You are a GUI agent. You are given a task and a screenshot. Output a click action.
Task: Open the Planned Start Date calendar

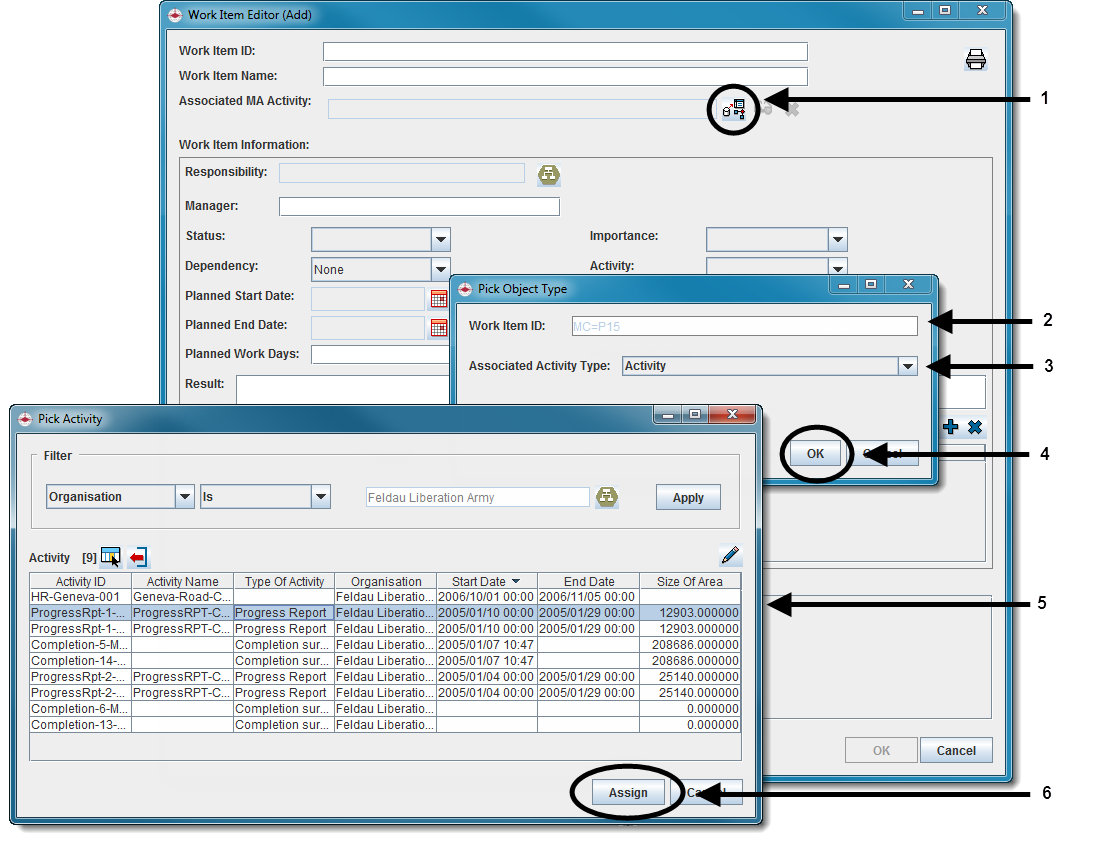pyautogui.click(x=439, y=298)
